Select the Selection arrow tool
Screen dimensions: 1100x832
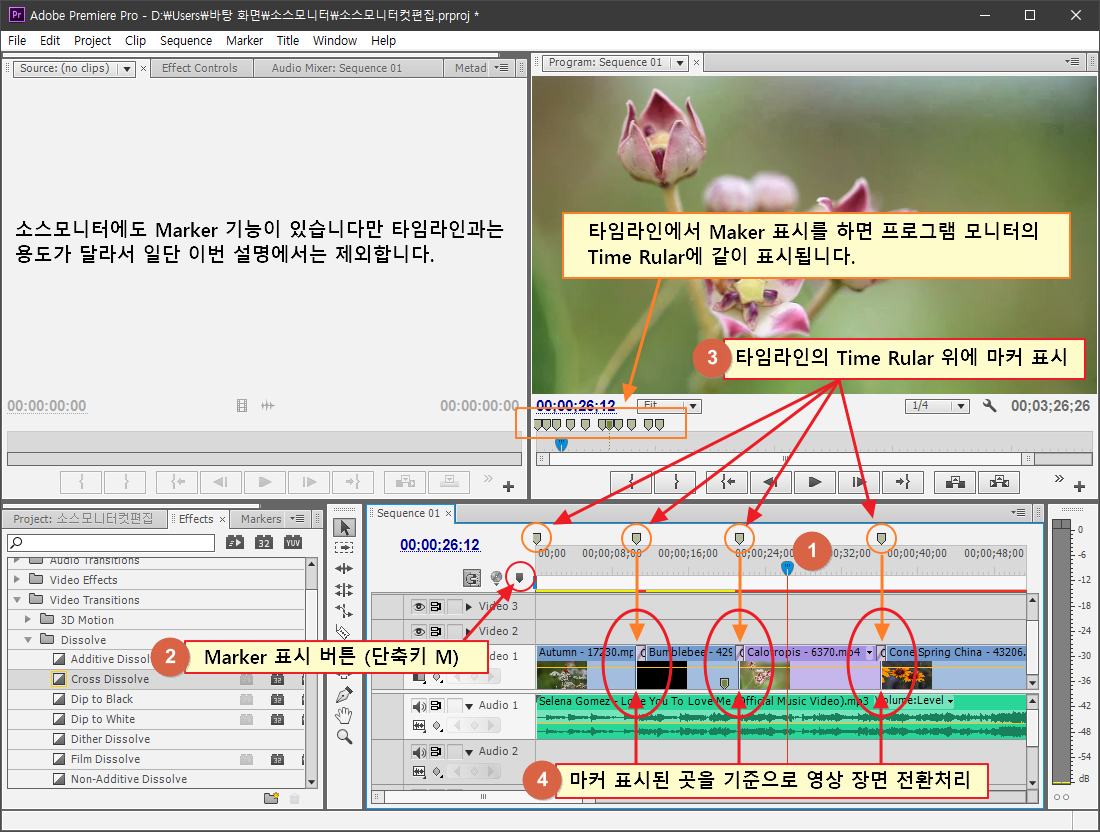(x=344, y=528)
